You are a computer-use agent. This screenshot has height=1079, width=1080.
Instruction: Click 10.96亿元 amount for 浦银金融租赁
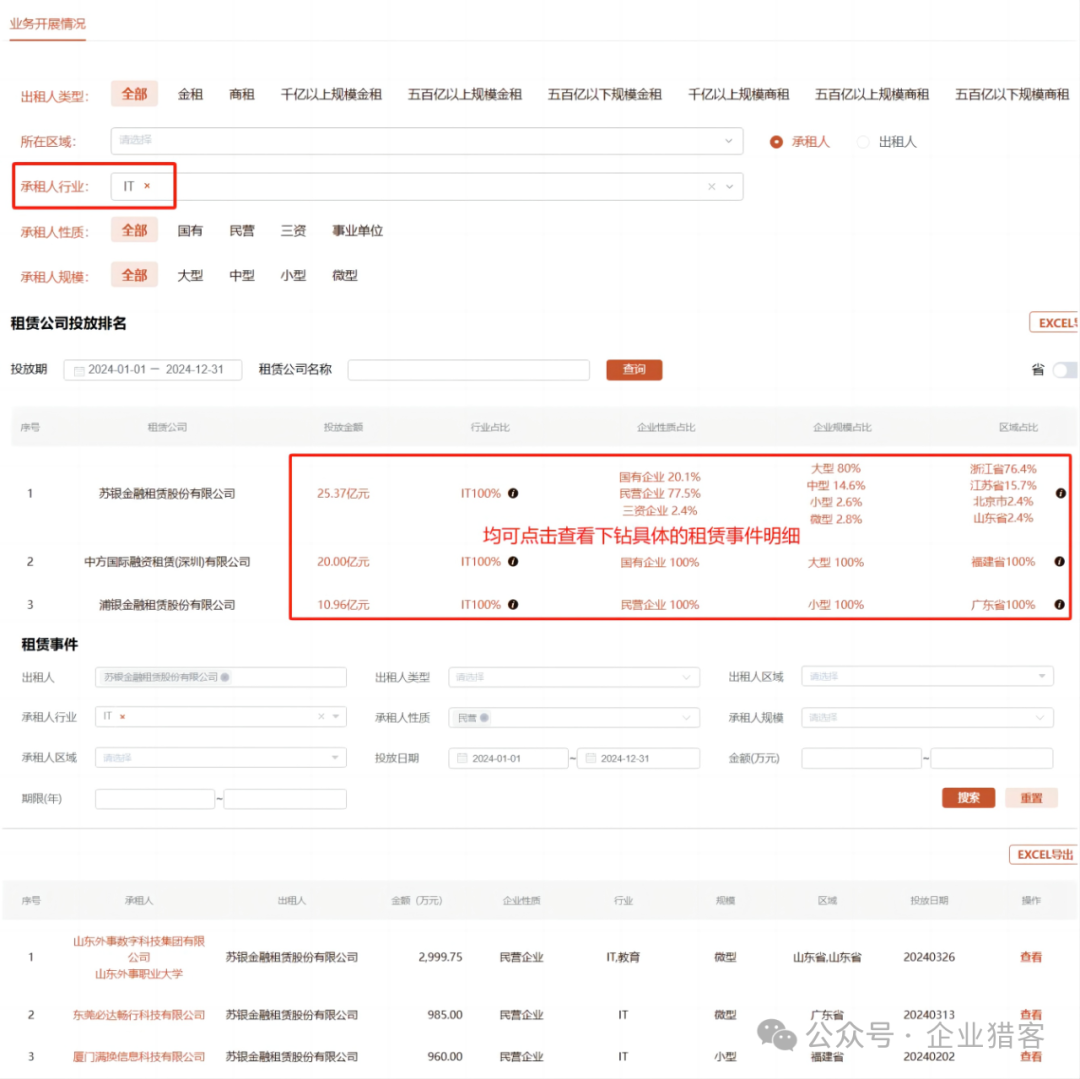(x=343, y=604)
